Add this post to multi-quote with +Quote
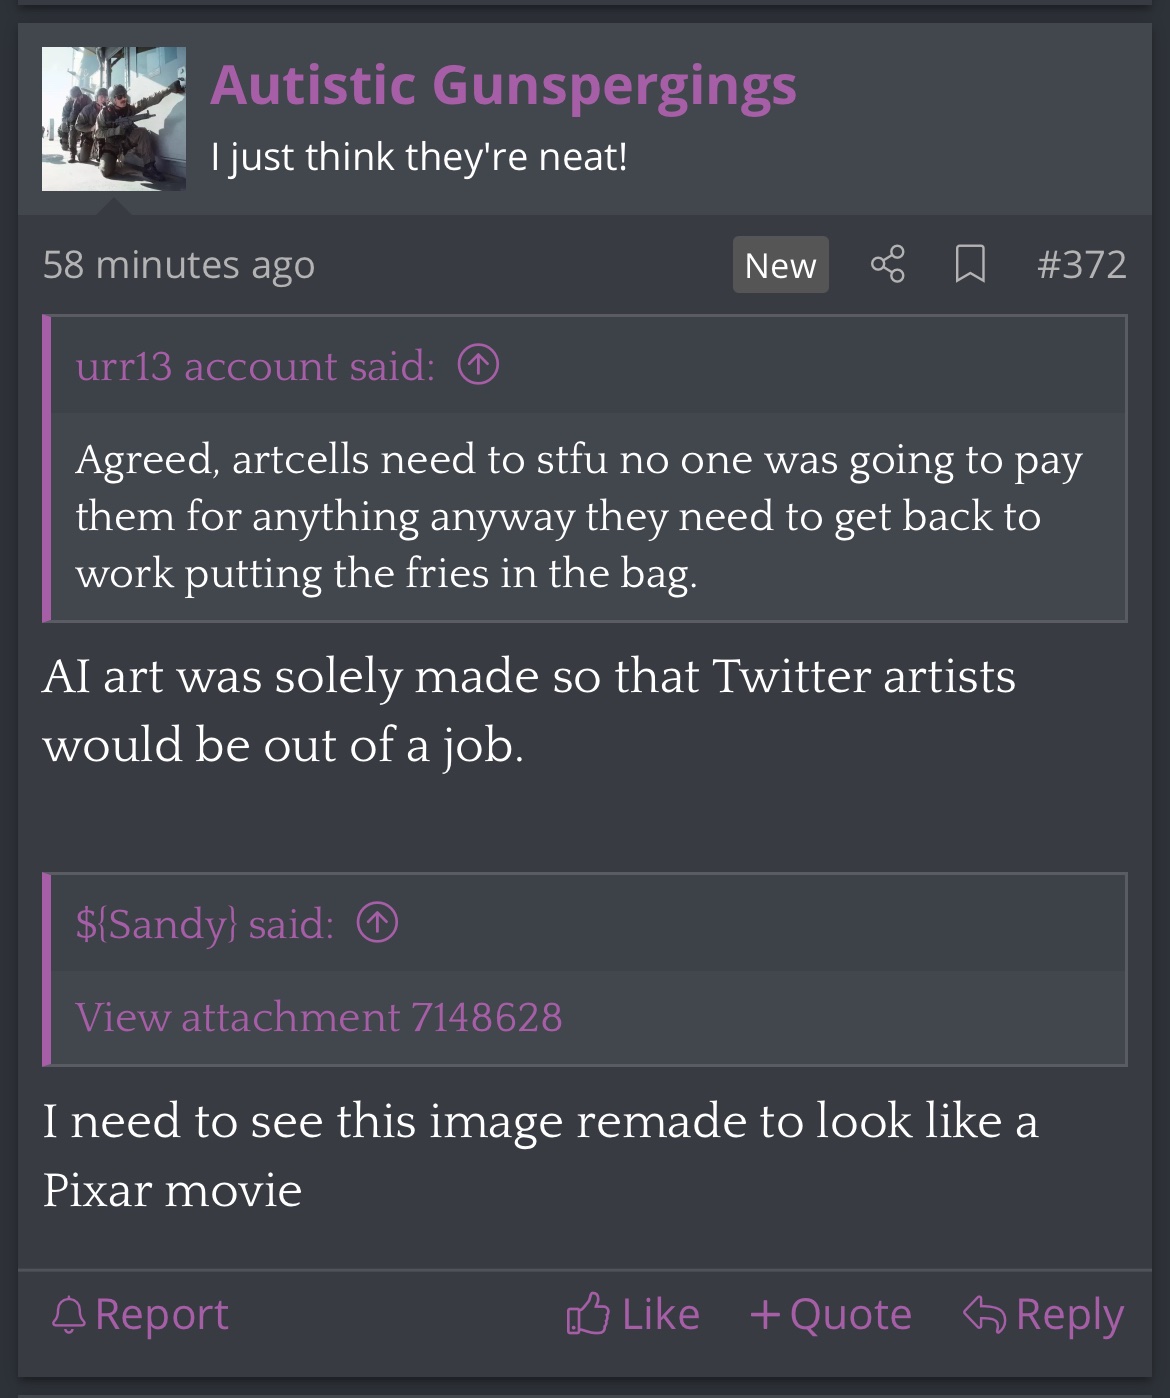 (x=831, y=1314)
